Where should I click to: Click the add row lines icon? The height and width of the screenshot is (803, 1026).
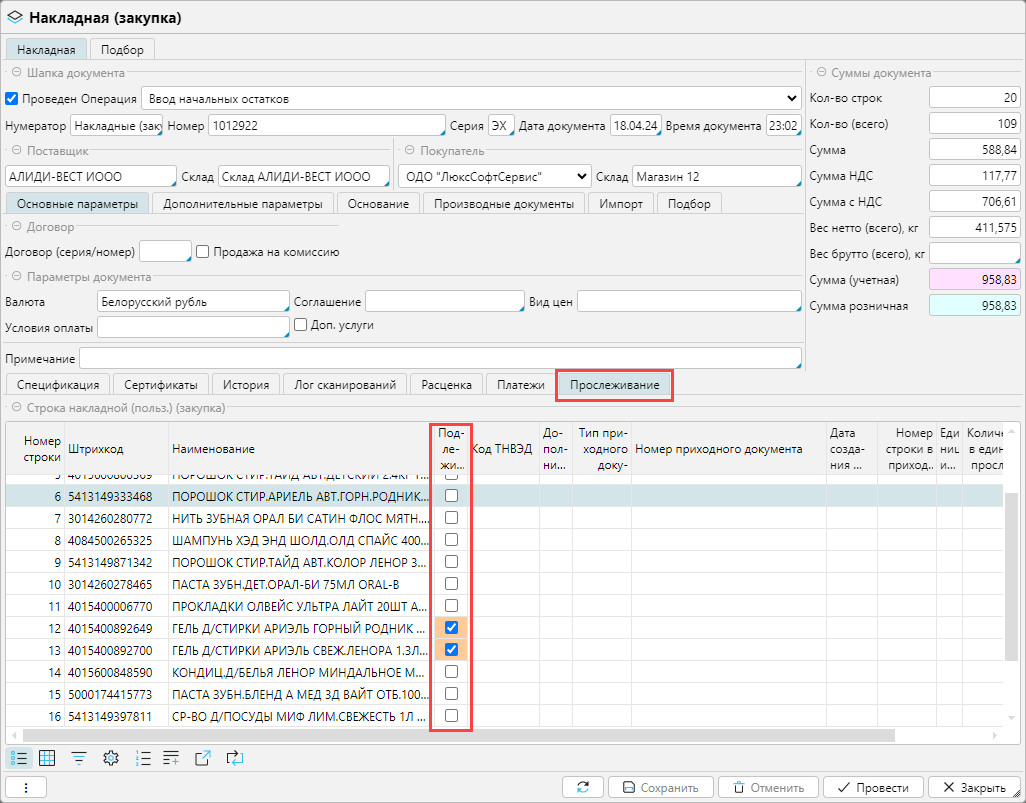click(171, 758)
